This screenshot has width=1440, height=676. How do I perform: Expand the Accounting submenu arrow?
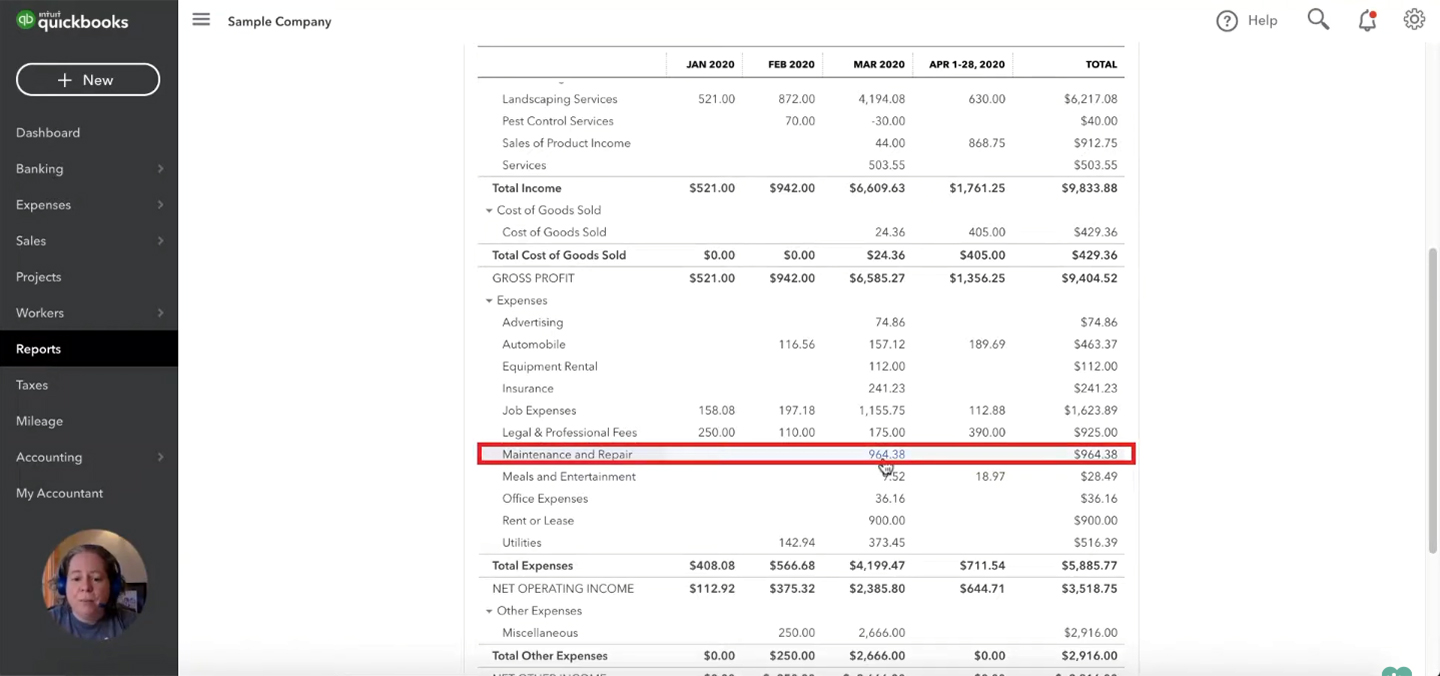160,457
